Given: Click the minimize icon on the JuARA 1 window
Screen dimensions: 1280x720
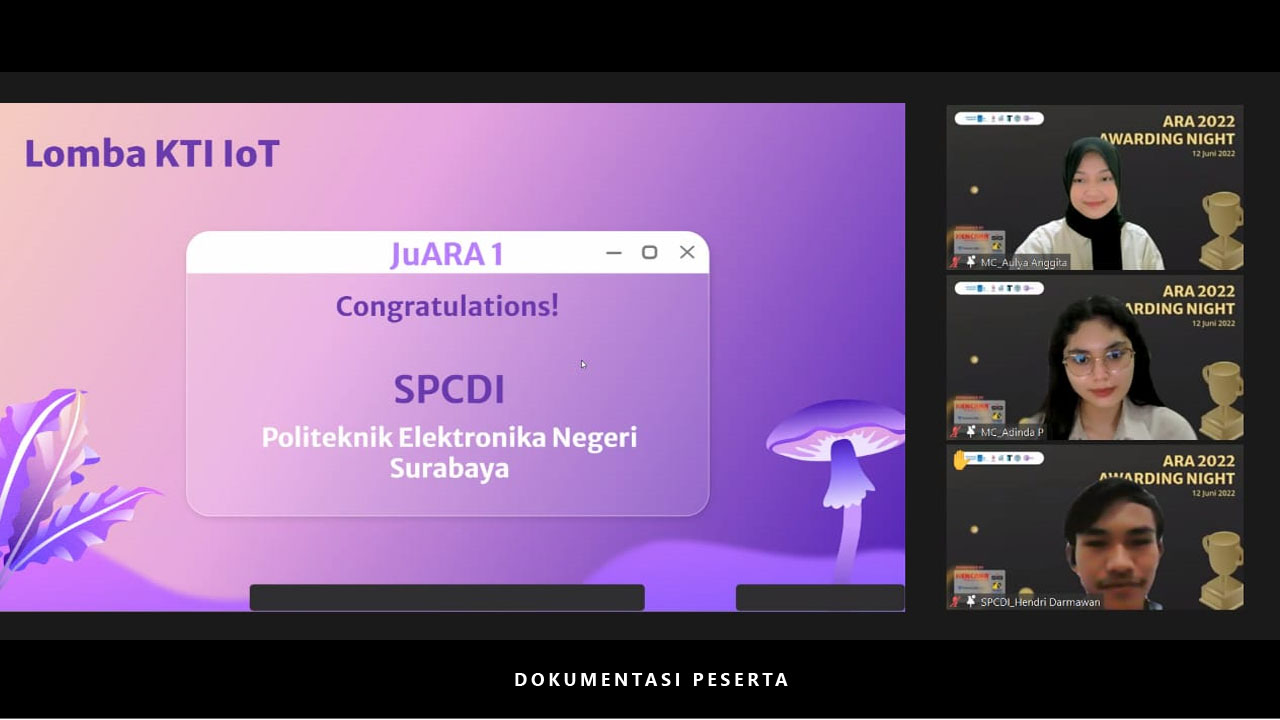Looking at the screenshot, I should [x=614, y=253].
